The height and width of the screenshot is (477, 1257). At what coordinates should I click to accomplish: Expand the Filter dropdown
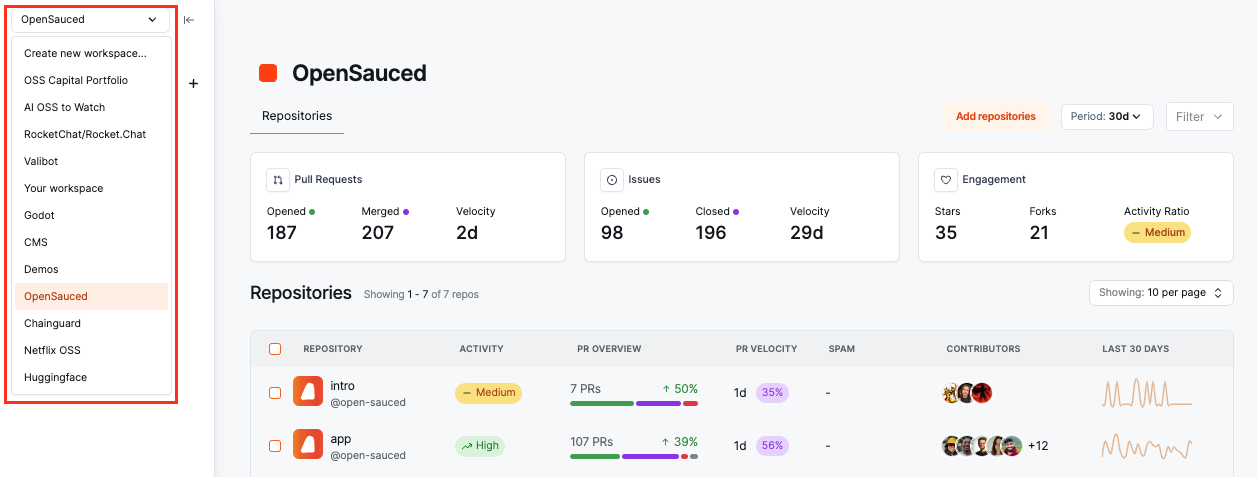1199,117
